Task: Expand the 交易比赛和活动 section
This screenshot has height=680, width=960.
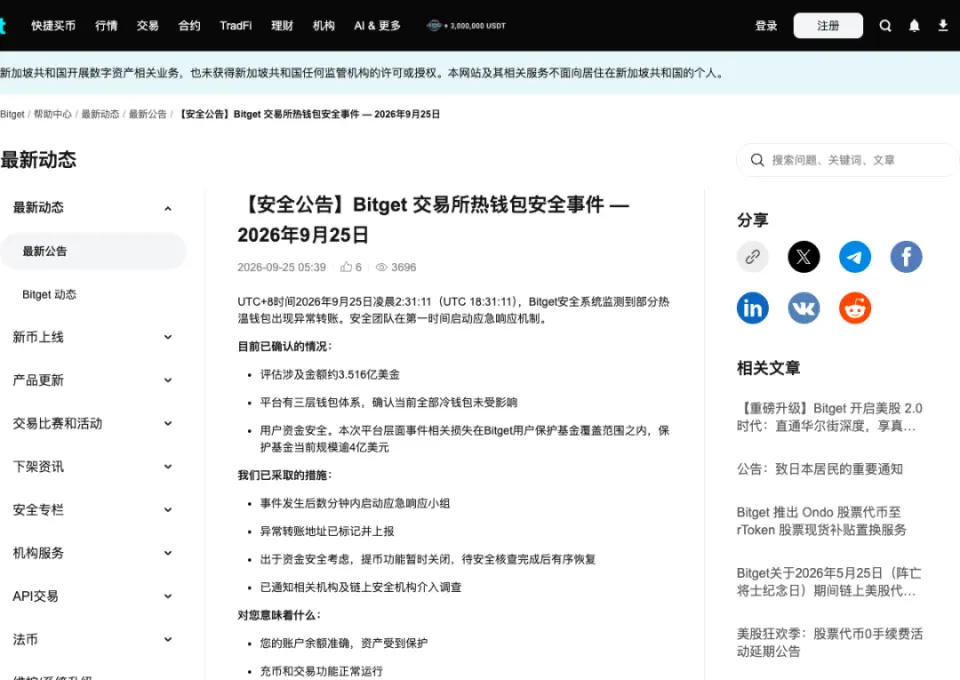Action: (x=168, y=424)
